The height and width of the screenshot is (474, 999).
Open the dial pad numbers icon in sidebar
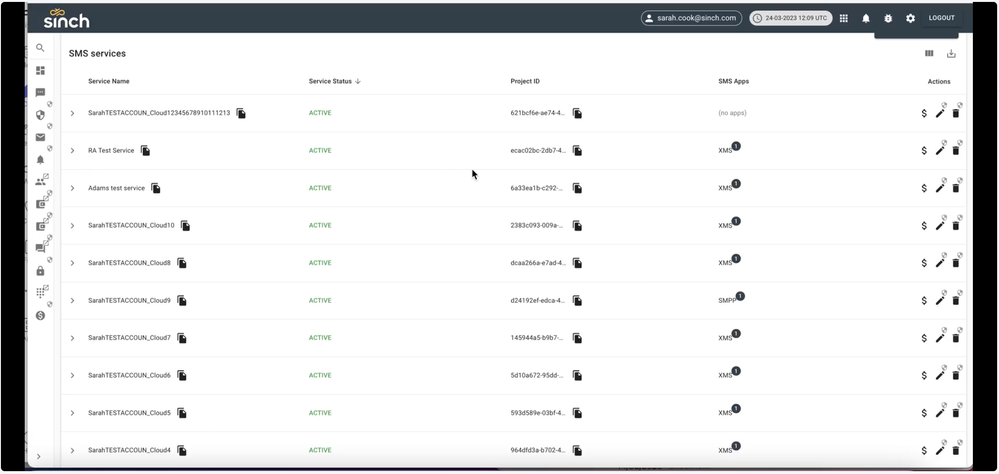[40, 293]
